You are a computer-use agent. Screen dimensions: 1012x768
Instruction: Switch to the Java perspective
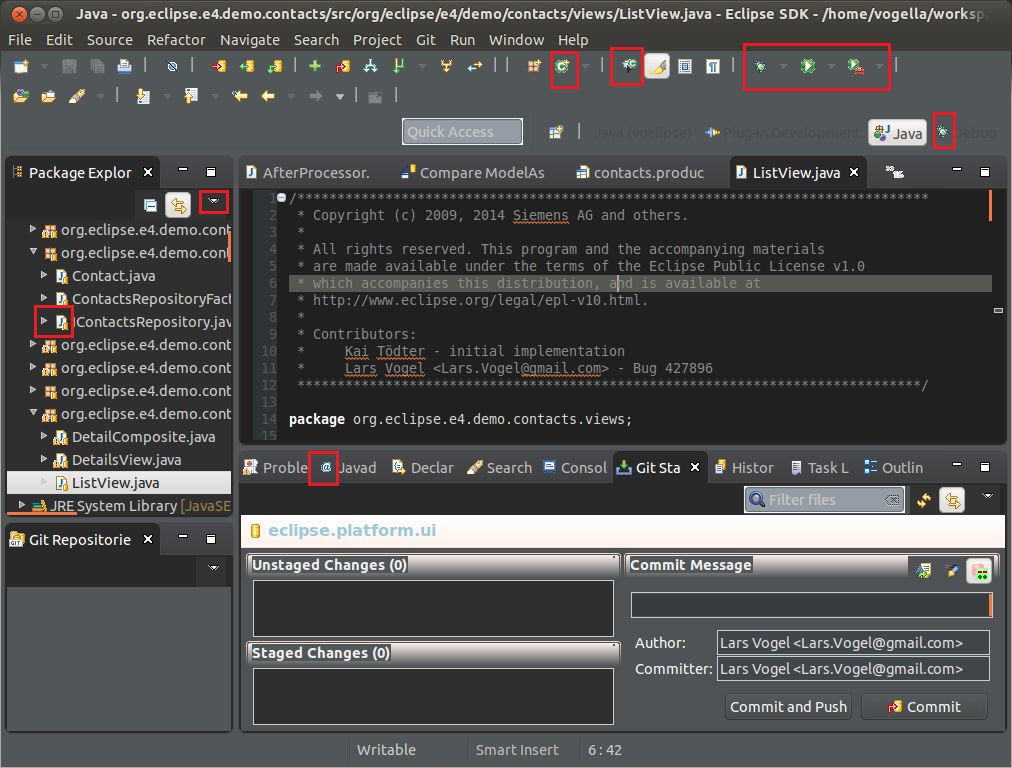pyautogui.click(x=897, y=132)
